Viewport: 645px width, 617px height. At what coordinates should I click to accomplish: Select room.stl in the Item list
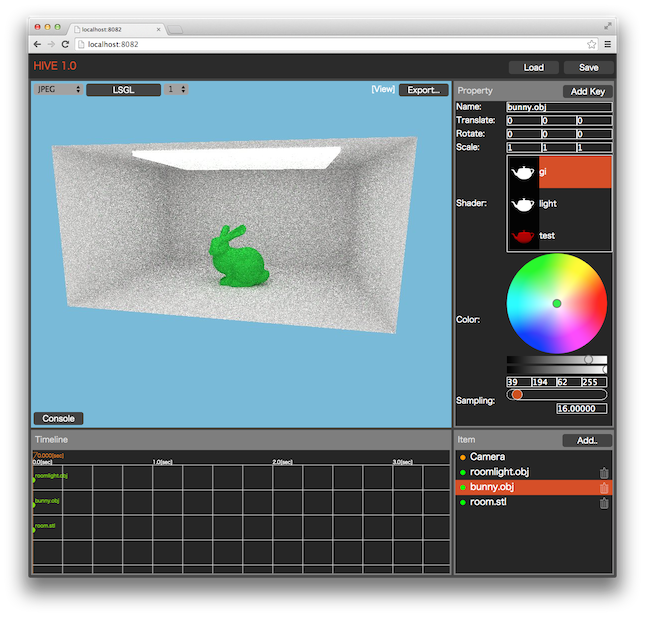click(534, 503)
